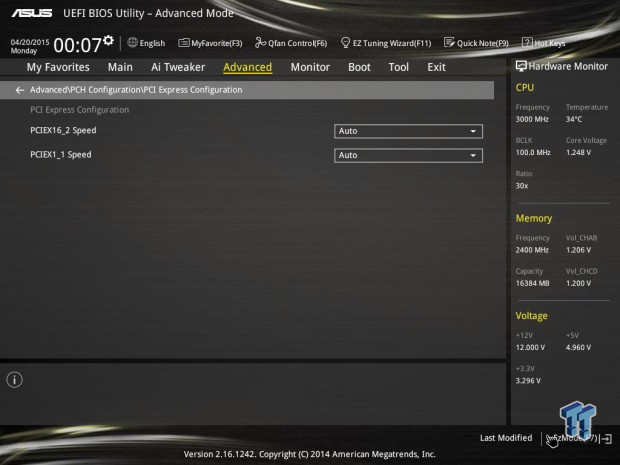
Task: Open the Boot tab
Action: click(359, 67)
